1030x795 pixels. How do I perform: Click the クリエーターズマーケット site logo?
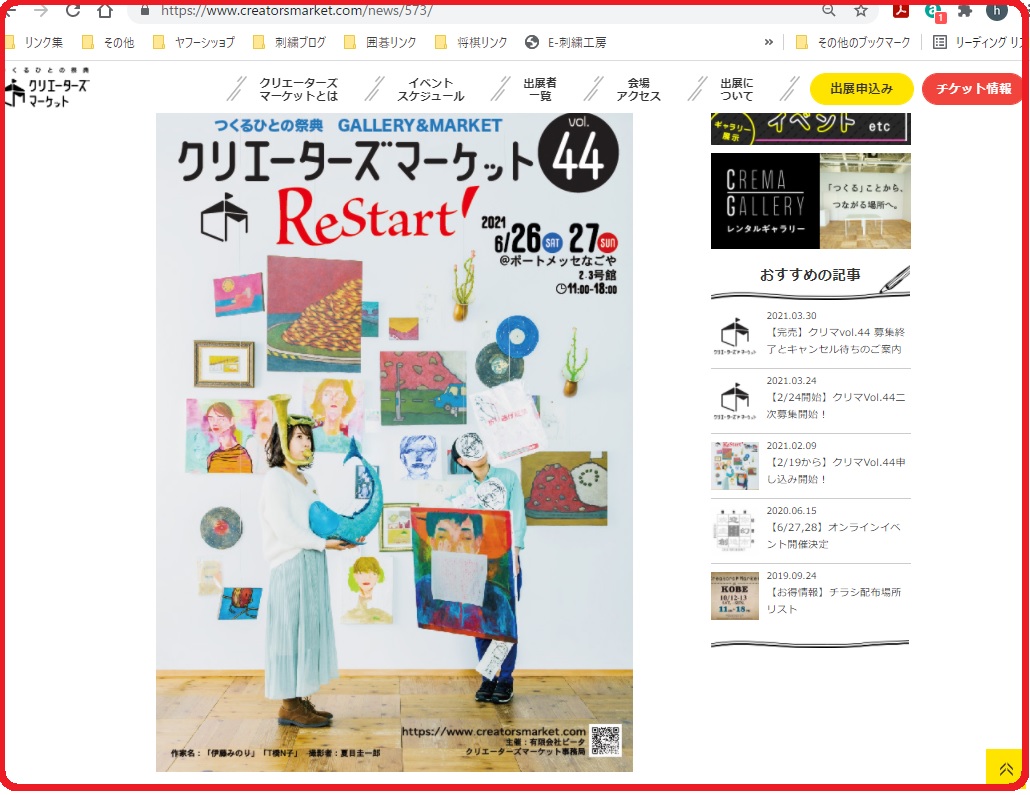[x=47, y=87]
